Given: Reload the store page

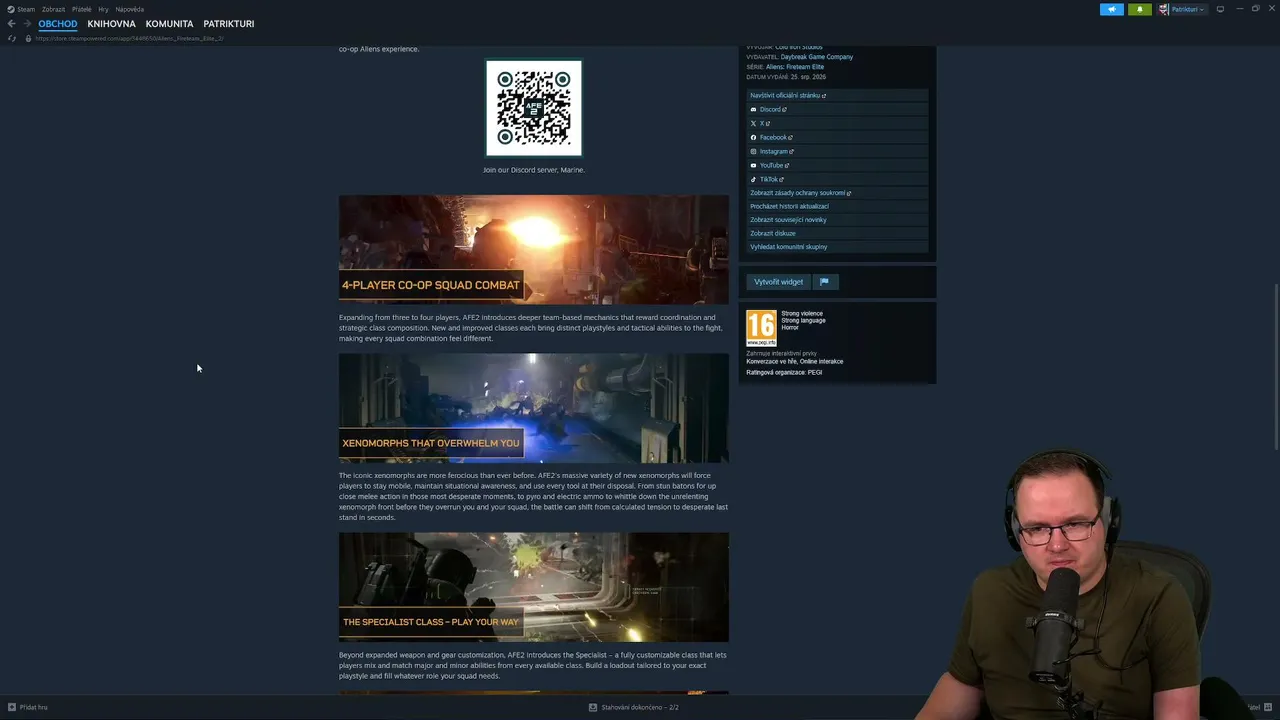Looking at the screenshot, I should 11,38.
